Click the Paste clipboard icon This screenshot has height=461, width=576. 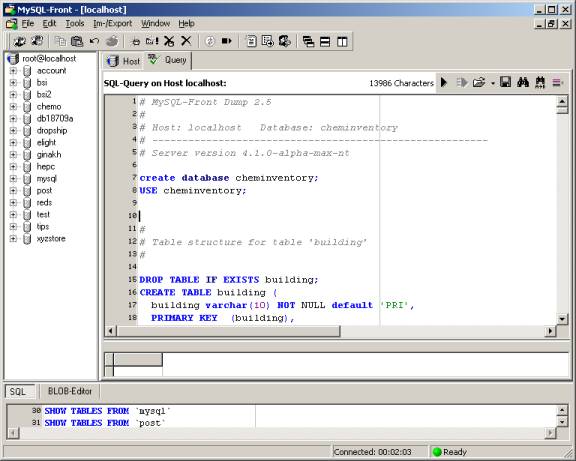(x=77, y=41)
